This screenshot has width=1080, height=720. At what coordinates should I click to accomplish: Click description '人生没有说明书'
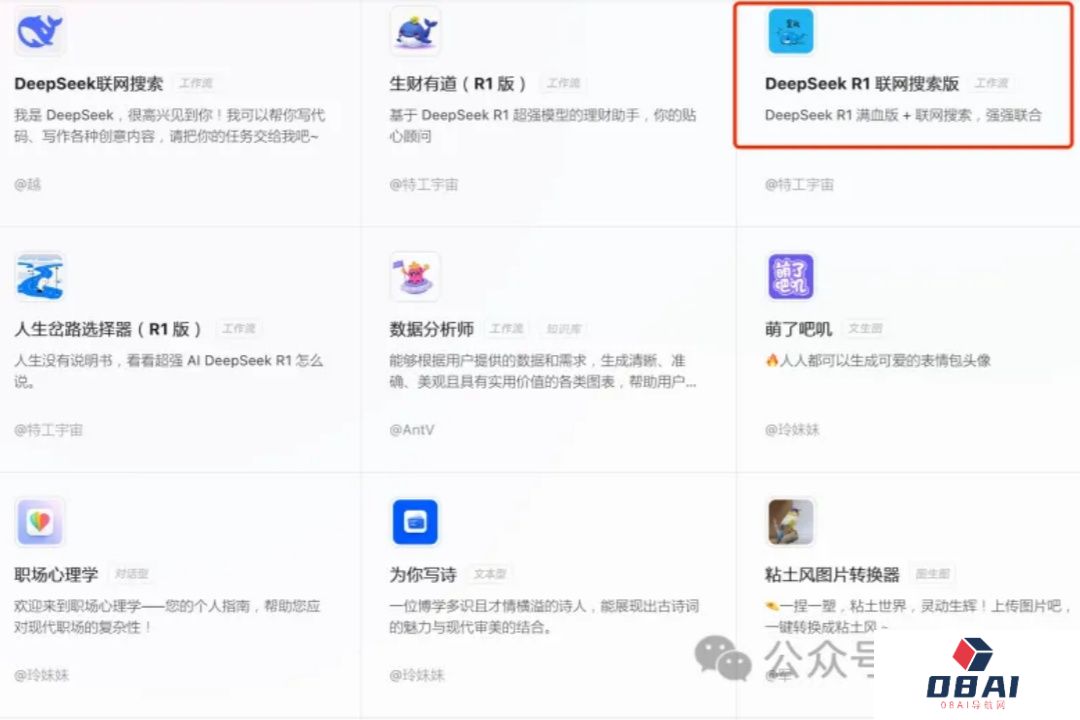pyautogui.click(x=169, y=371)
